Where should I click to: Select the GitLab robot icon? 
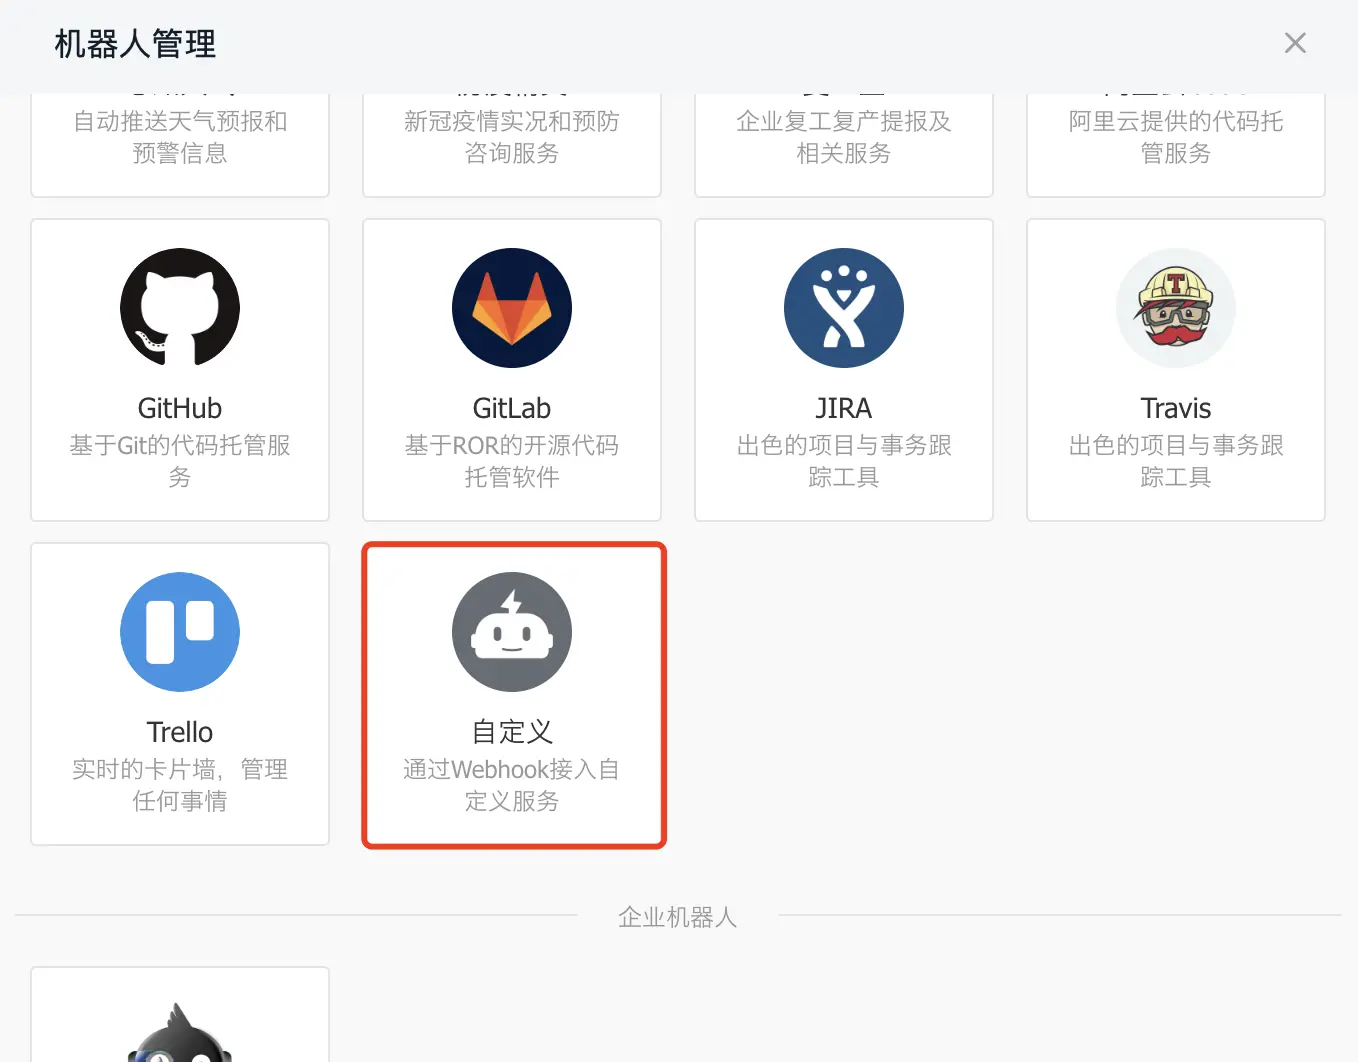(x=512, y=308)
